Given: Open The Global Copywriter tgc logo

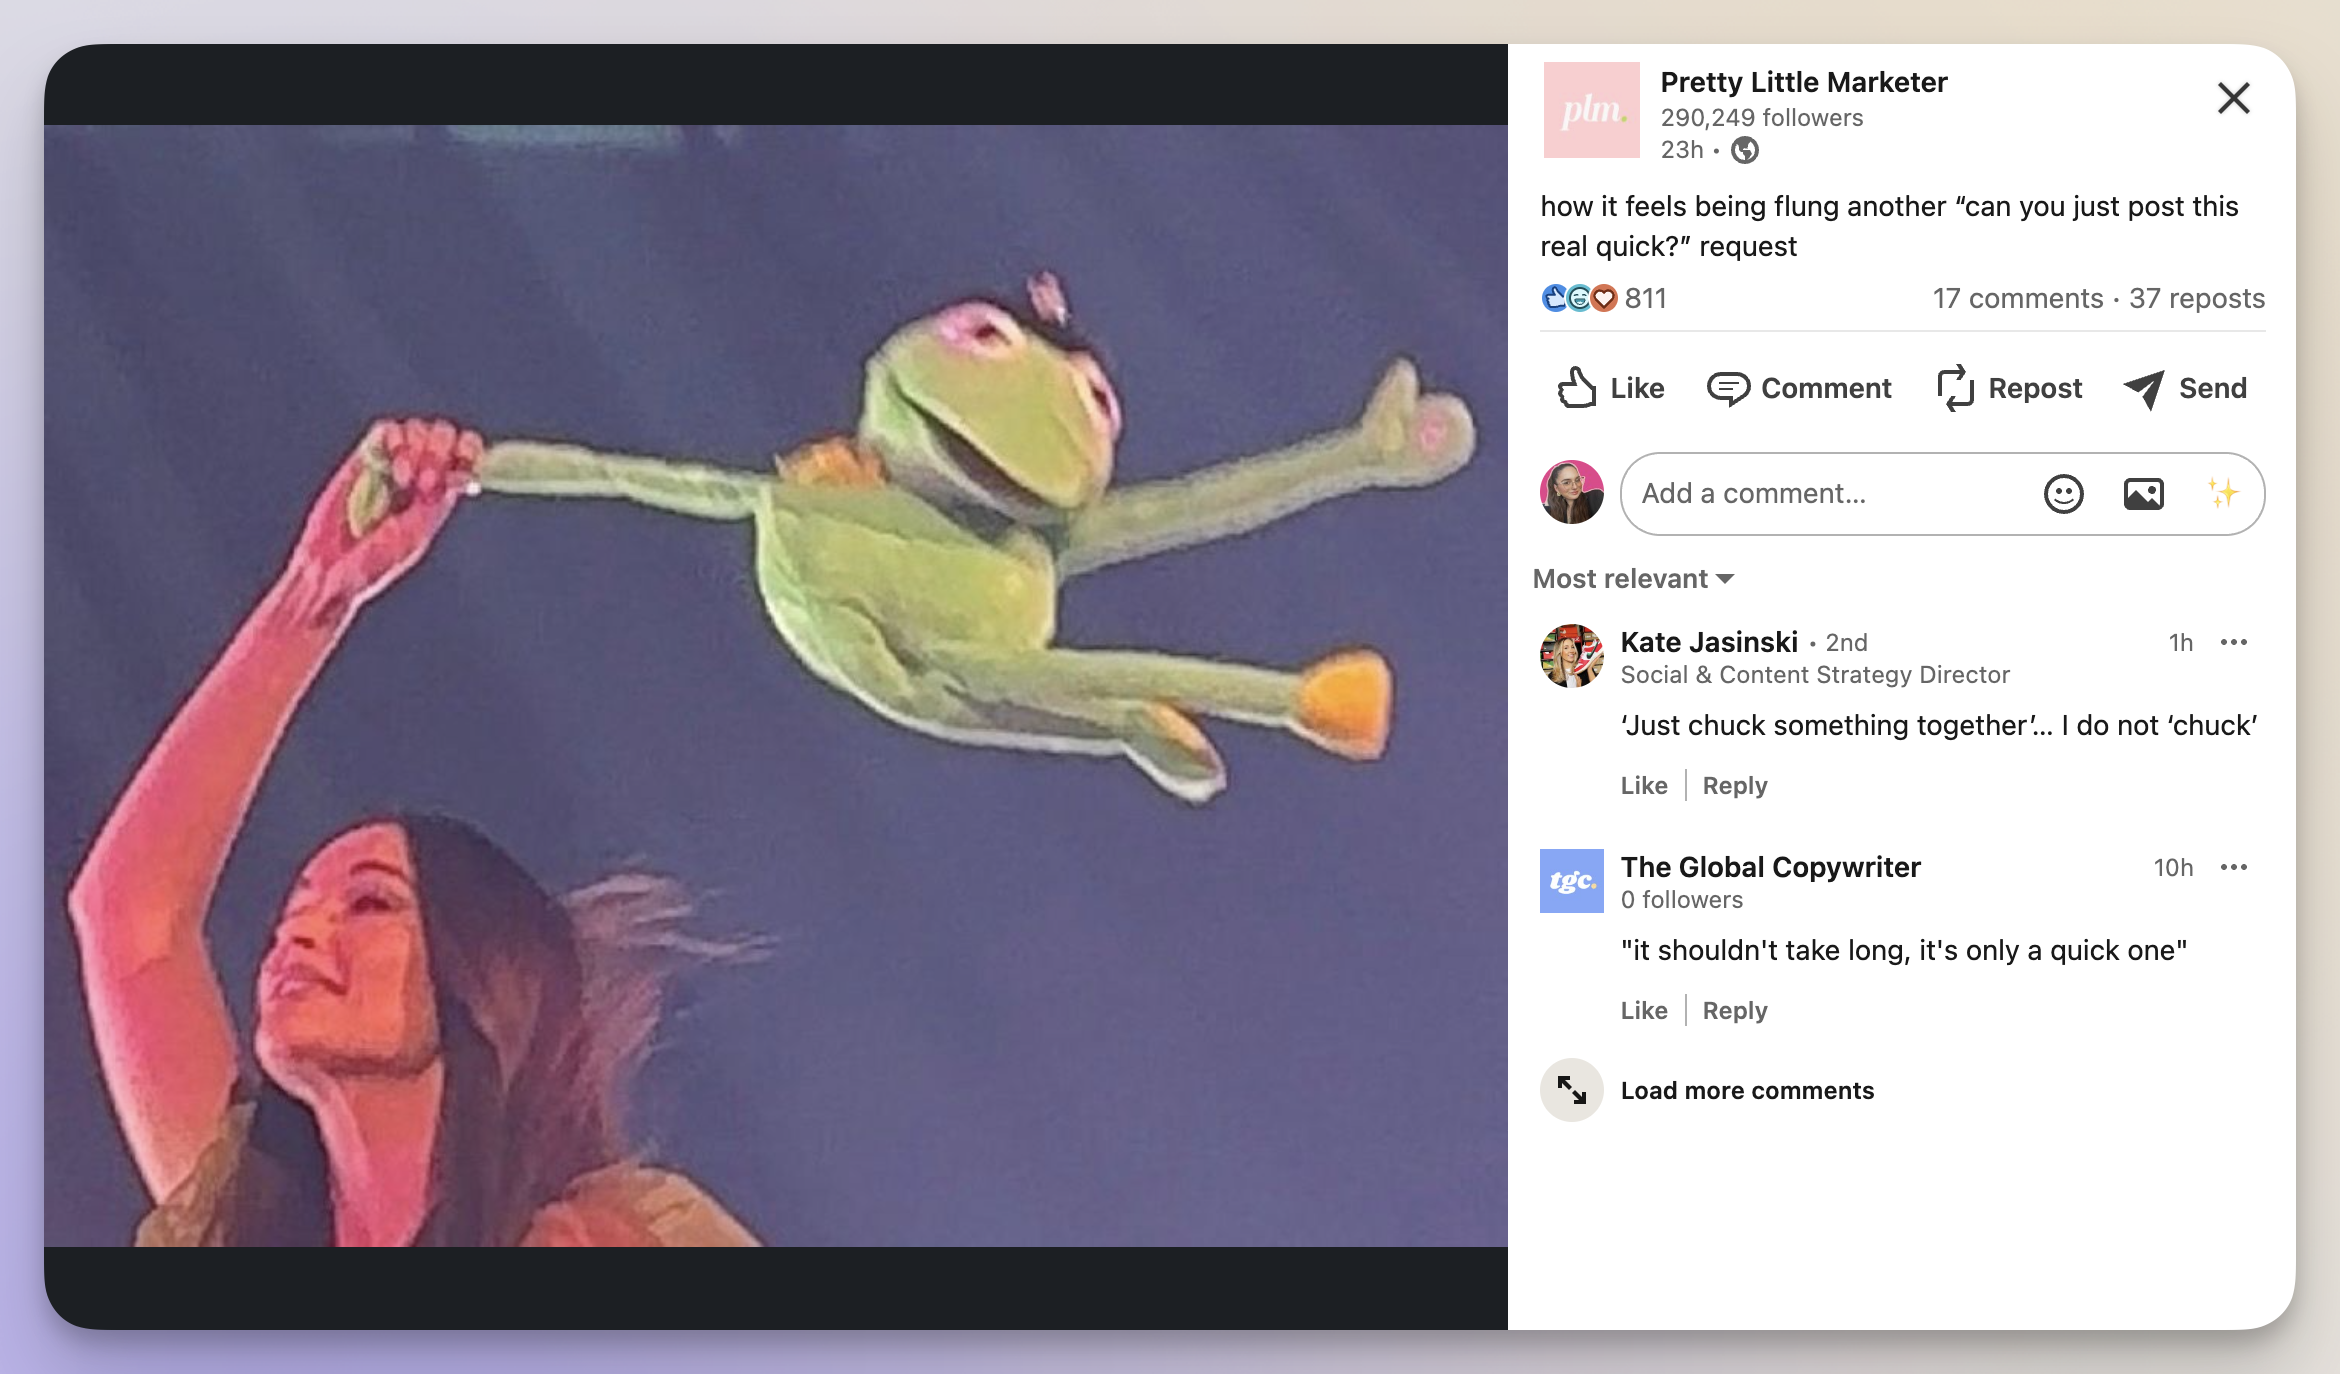Looking at the screenshot, I should [1571, 881].
